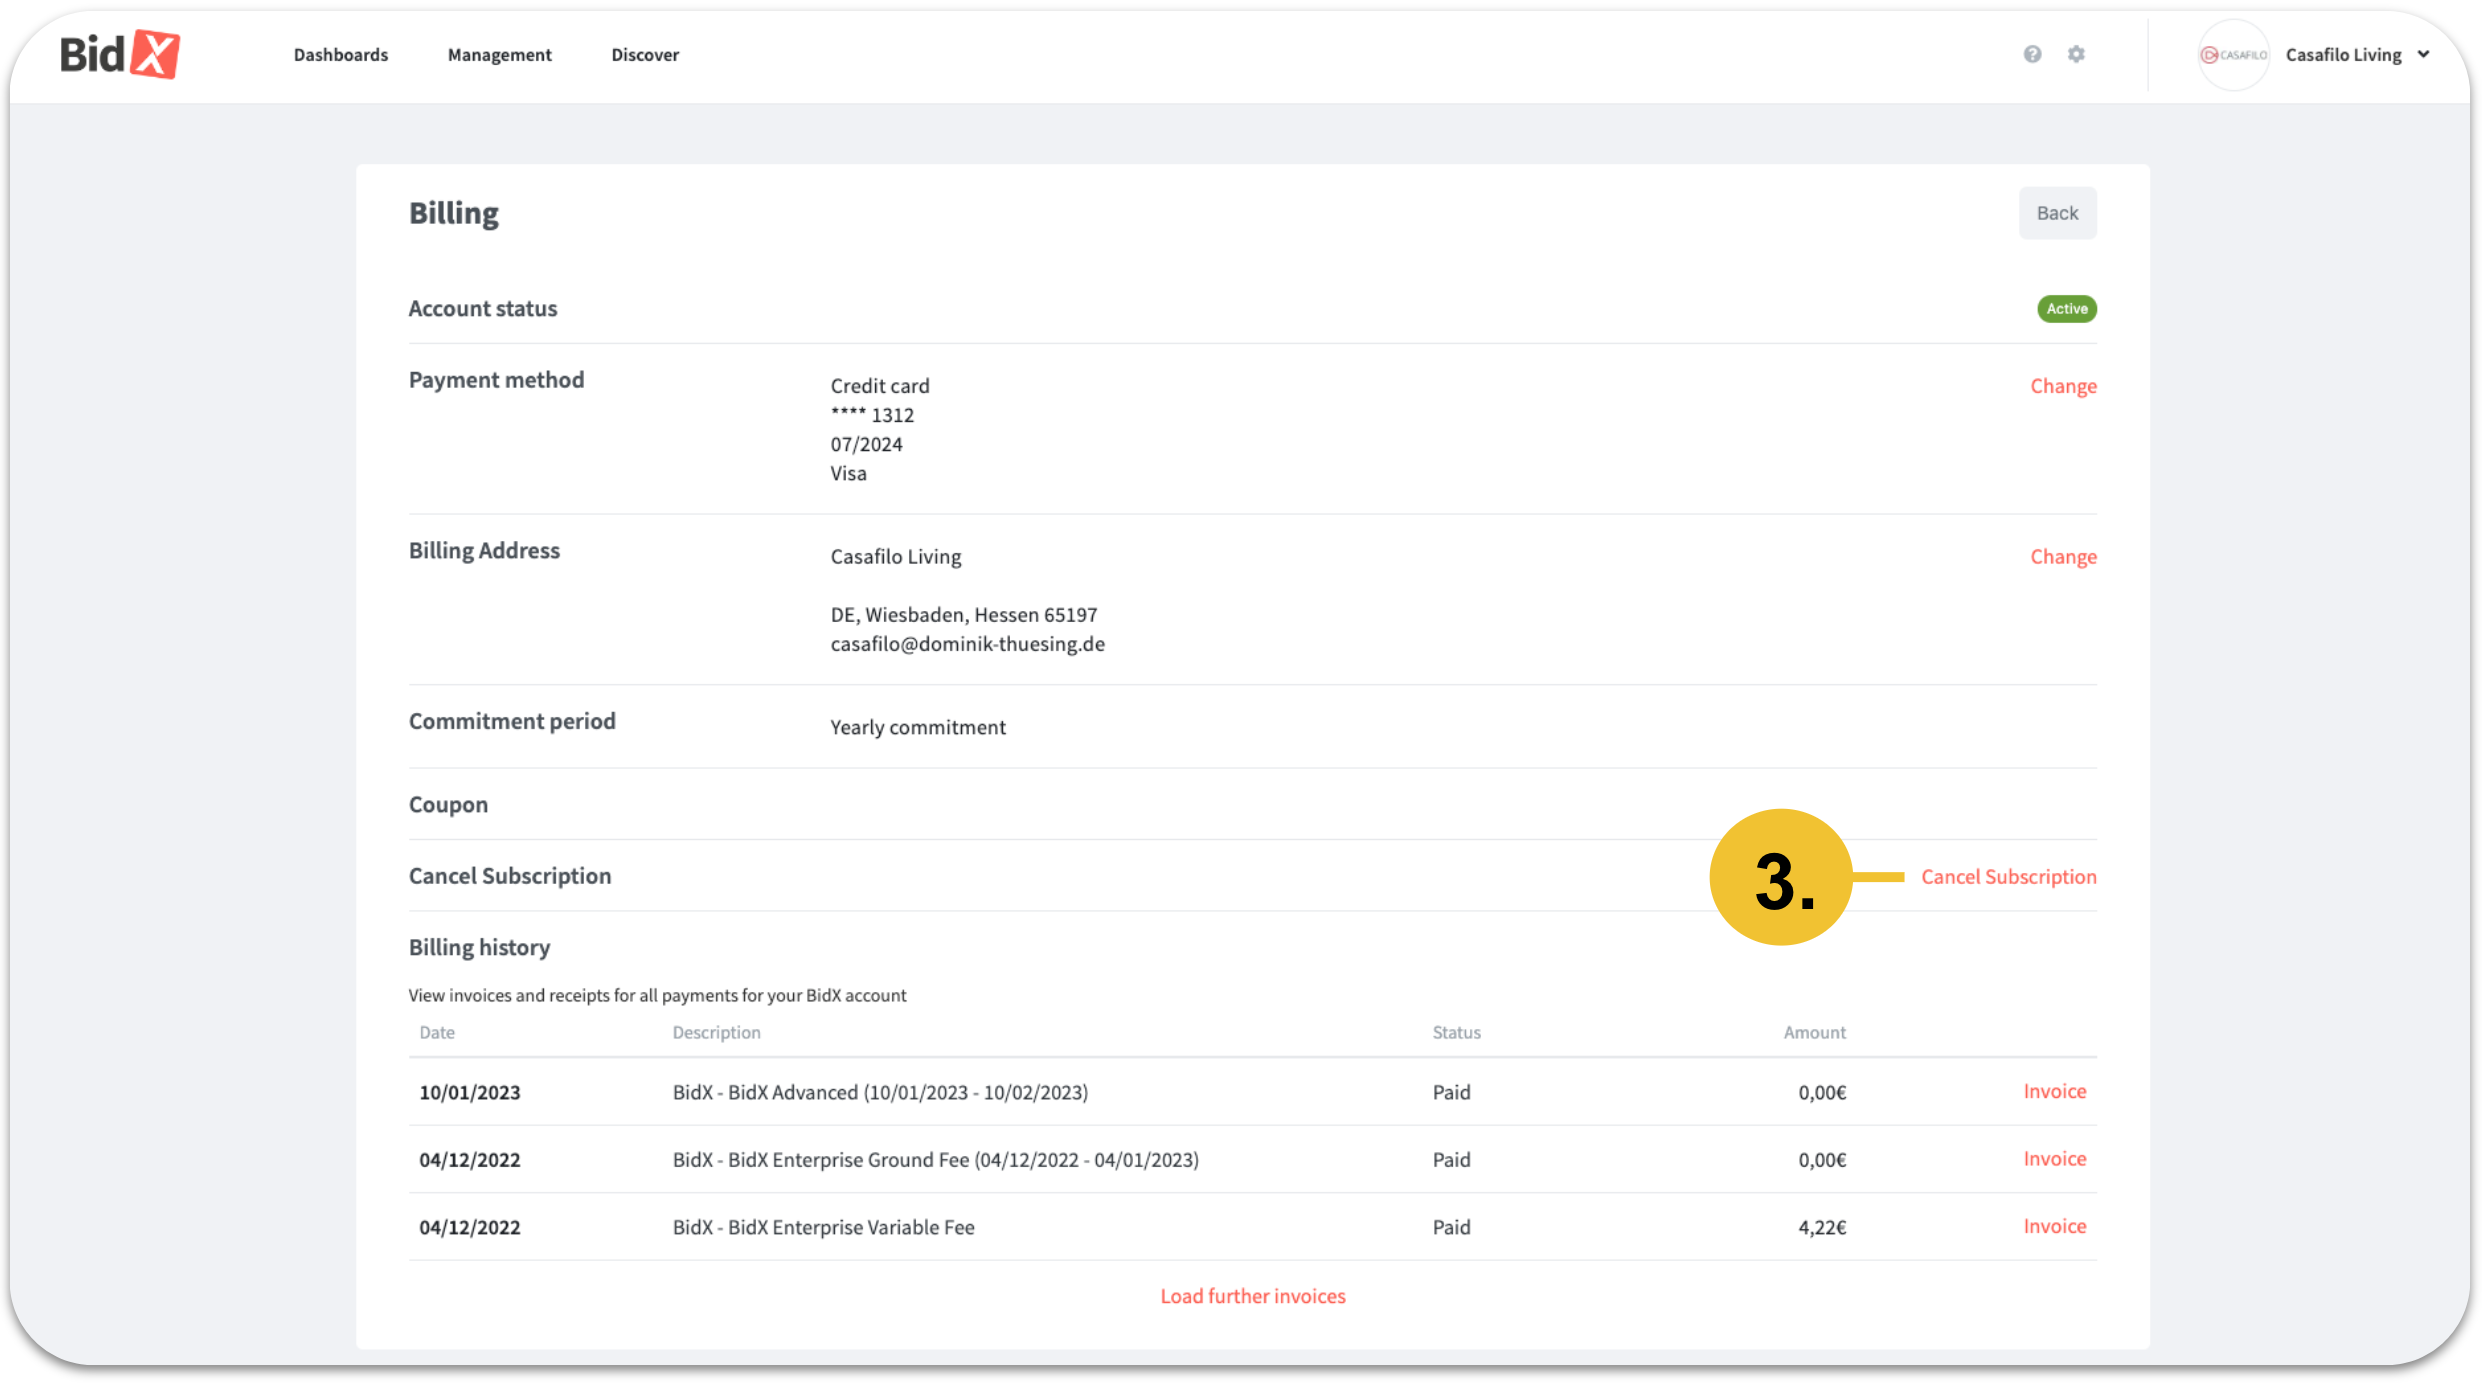Change the billing address
Viewport: 2482px width, 1385px height.
[x=2063, y=557]
